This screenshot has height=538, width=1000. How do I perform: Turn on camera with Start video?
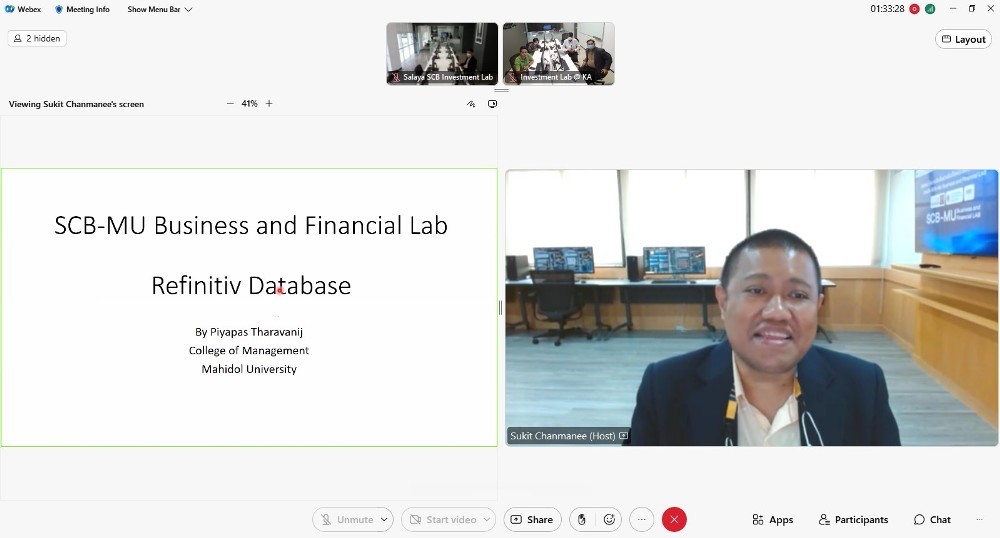(x=441, y=520)
